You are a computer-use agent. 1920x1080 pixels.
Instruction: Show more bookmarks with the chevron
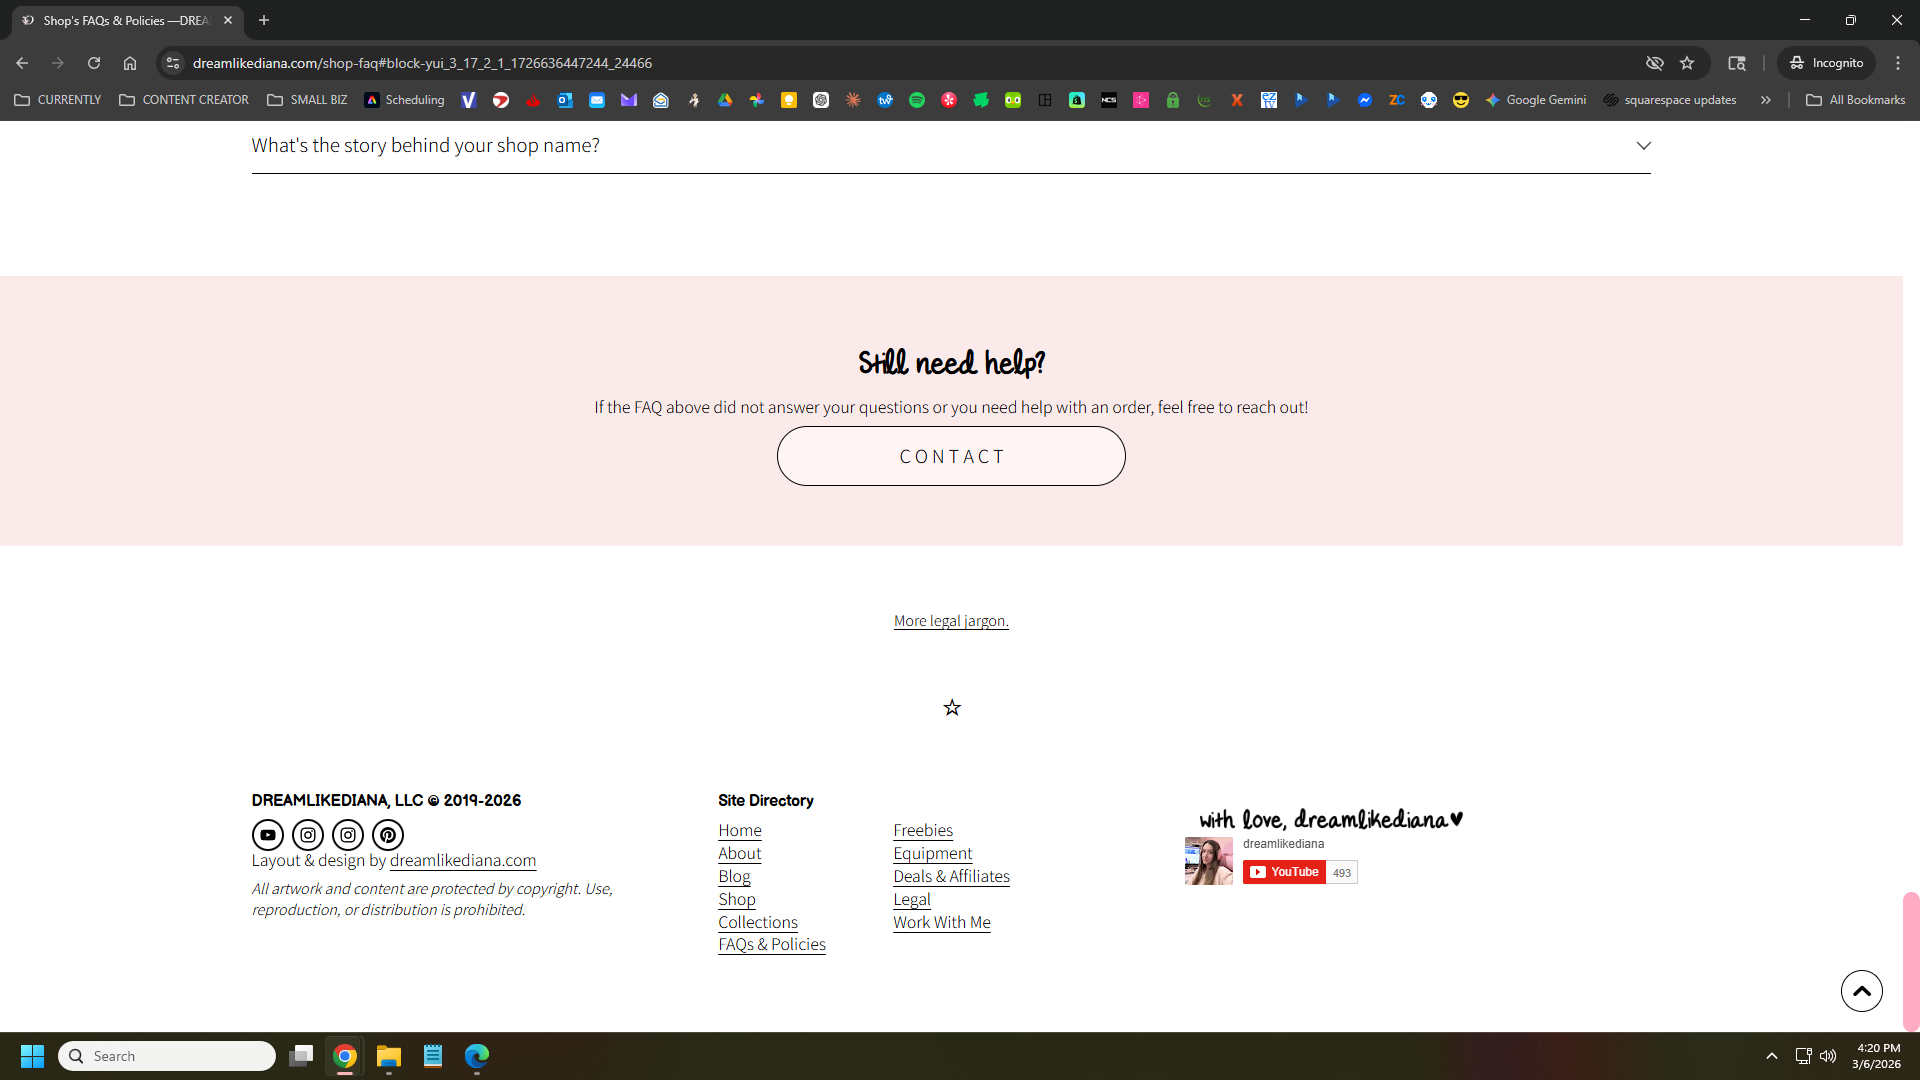coord(1766,100)
